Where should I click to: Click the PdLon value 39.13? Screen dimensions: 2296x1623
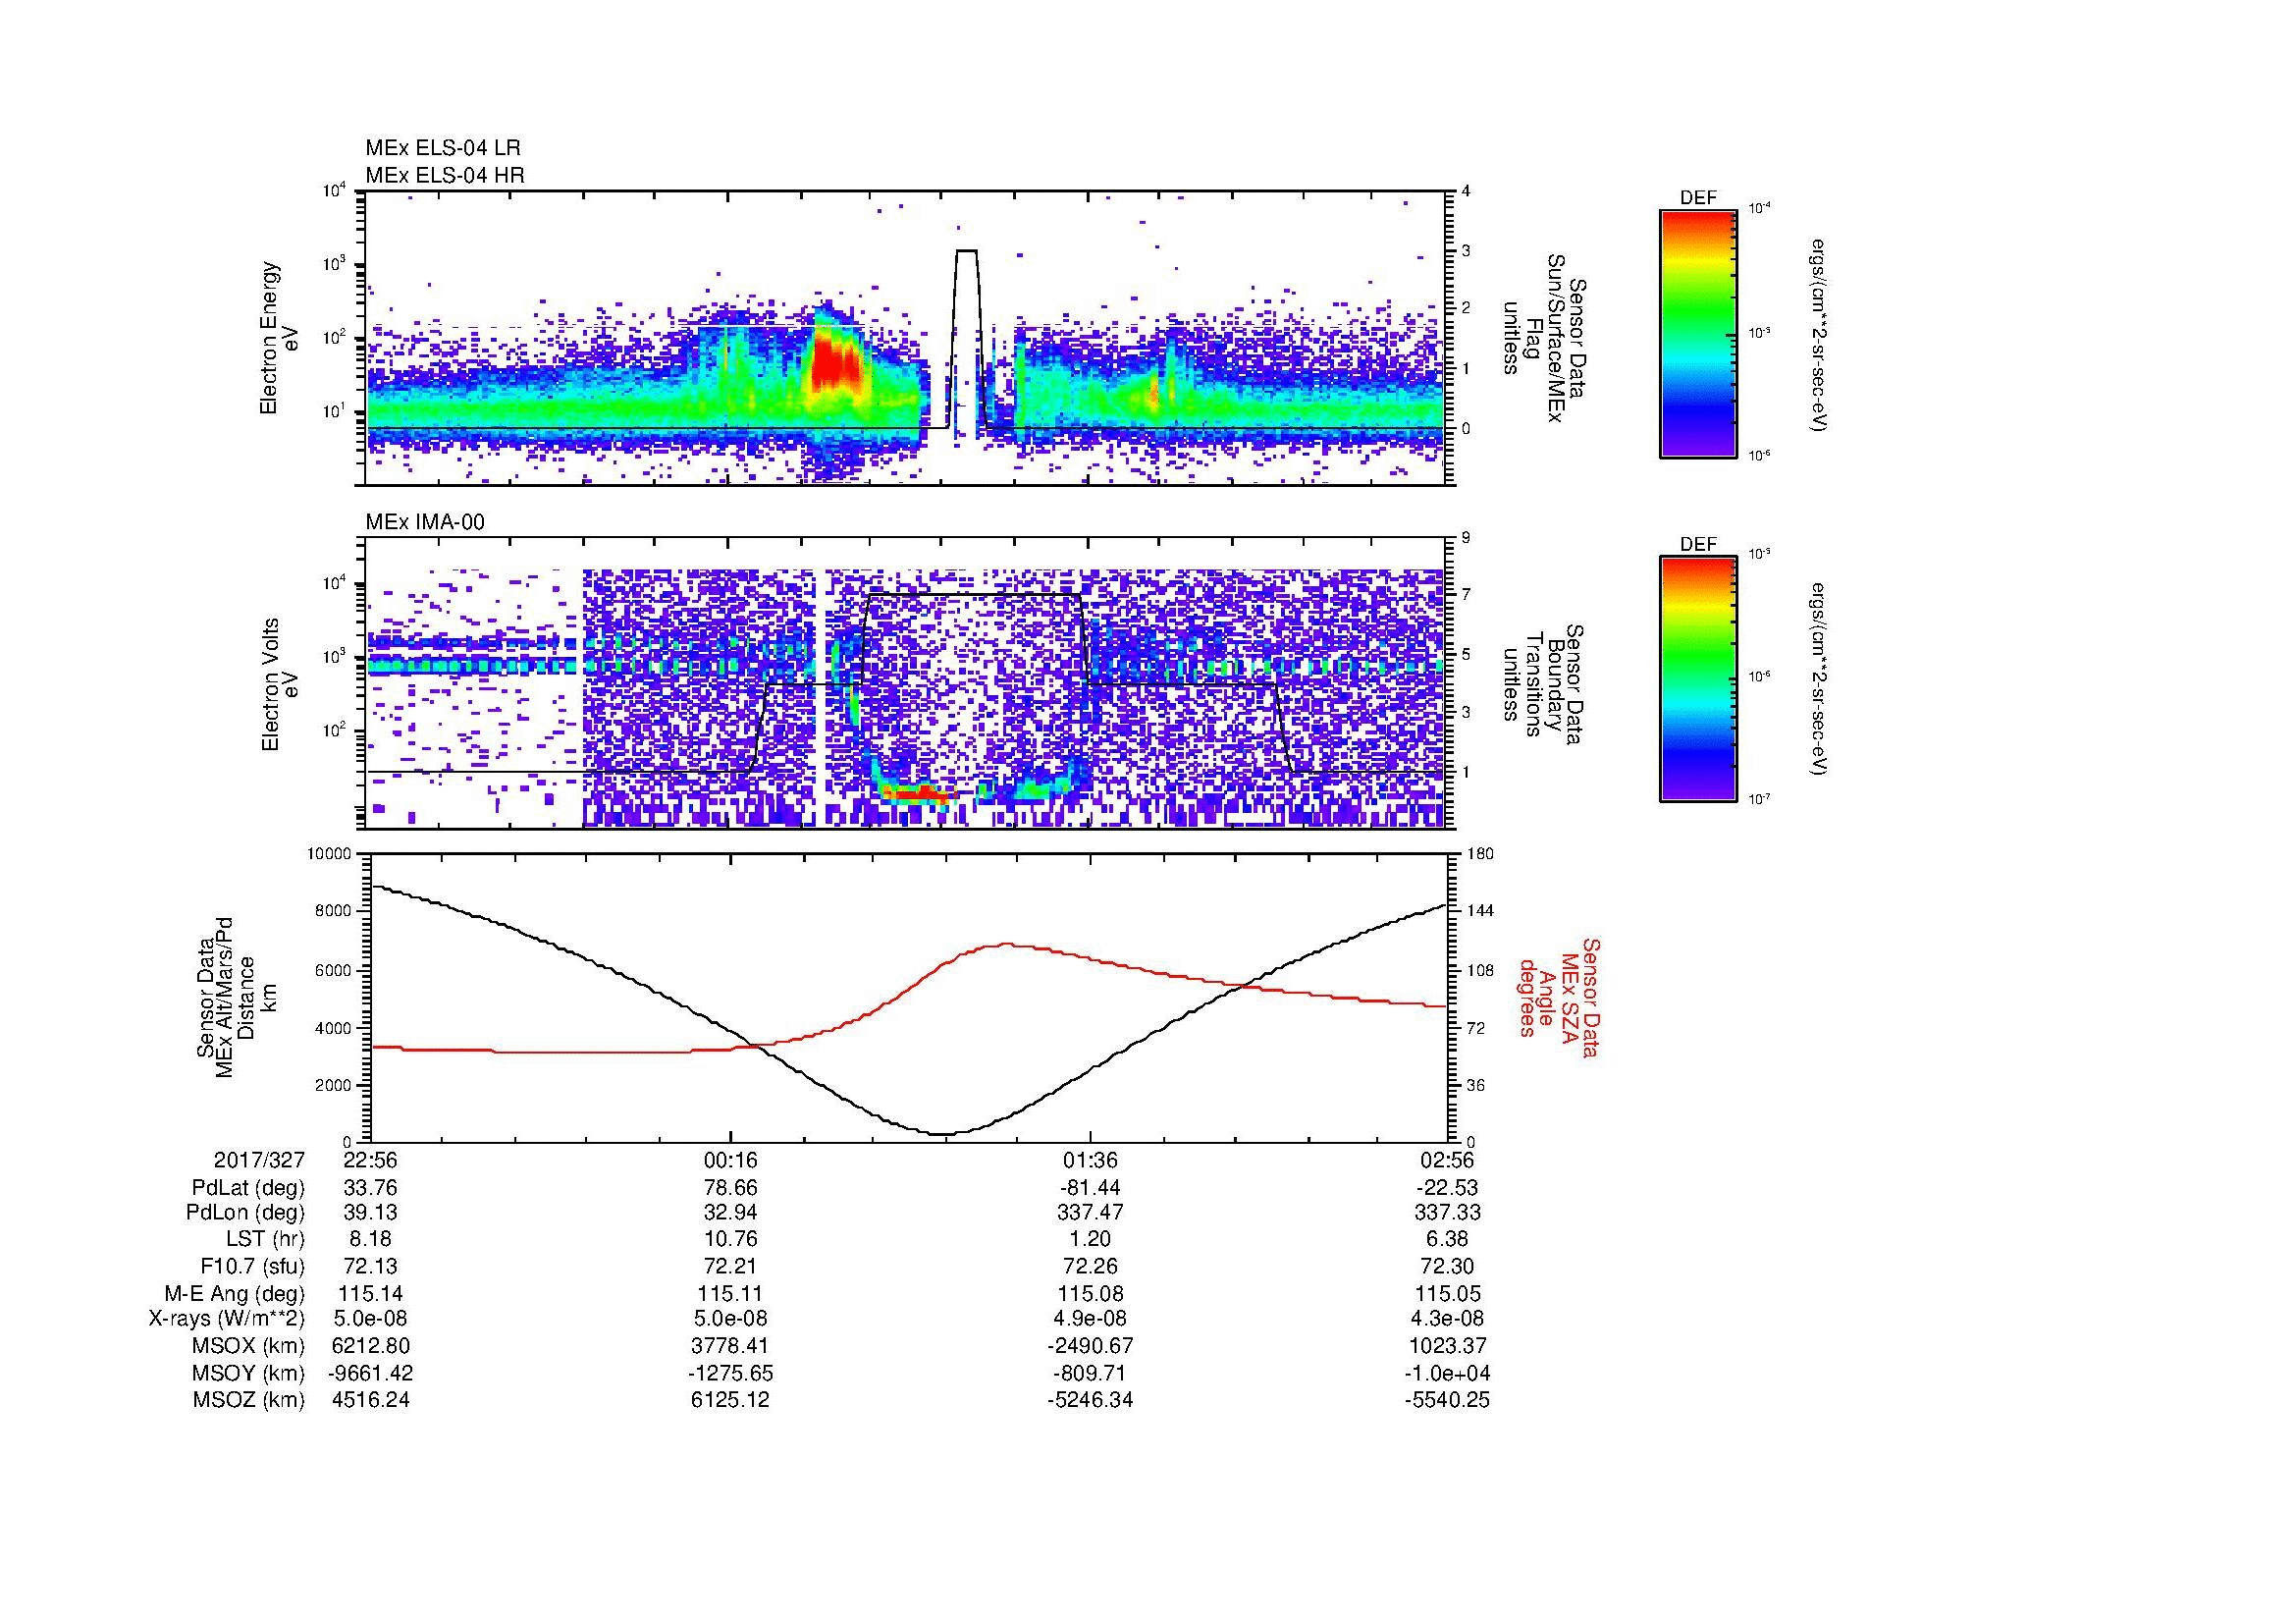coord(371,1213)
